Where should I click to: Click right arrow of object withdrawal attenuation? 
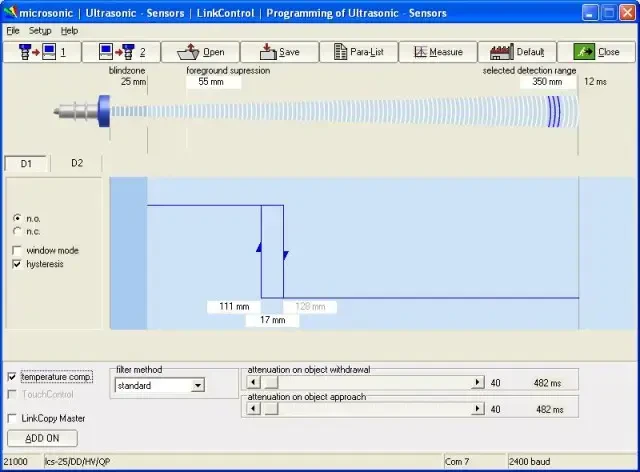pyautogui.click(x=478, y=382)
